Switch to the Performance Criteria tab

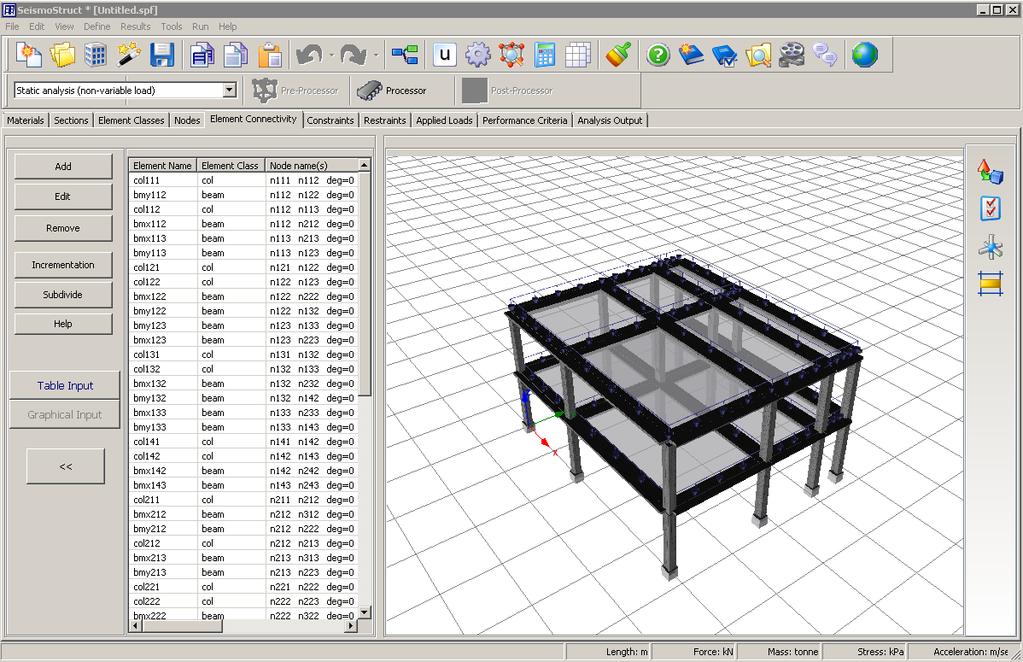pos(525,120)
